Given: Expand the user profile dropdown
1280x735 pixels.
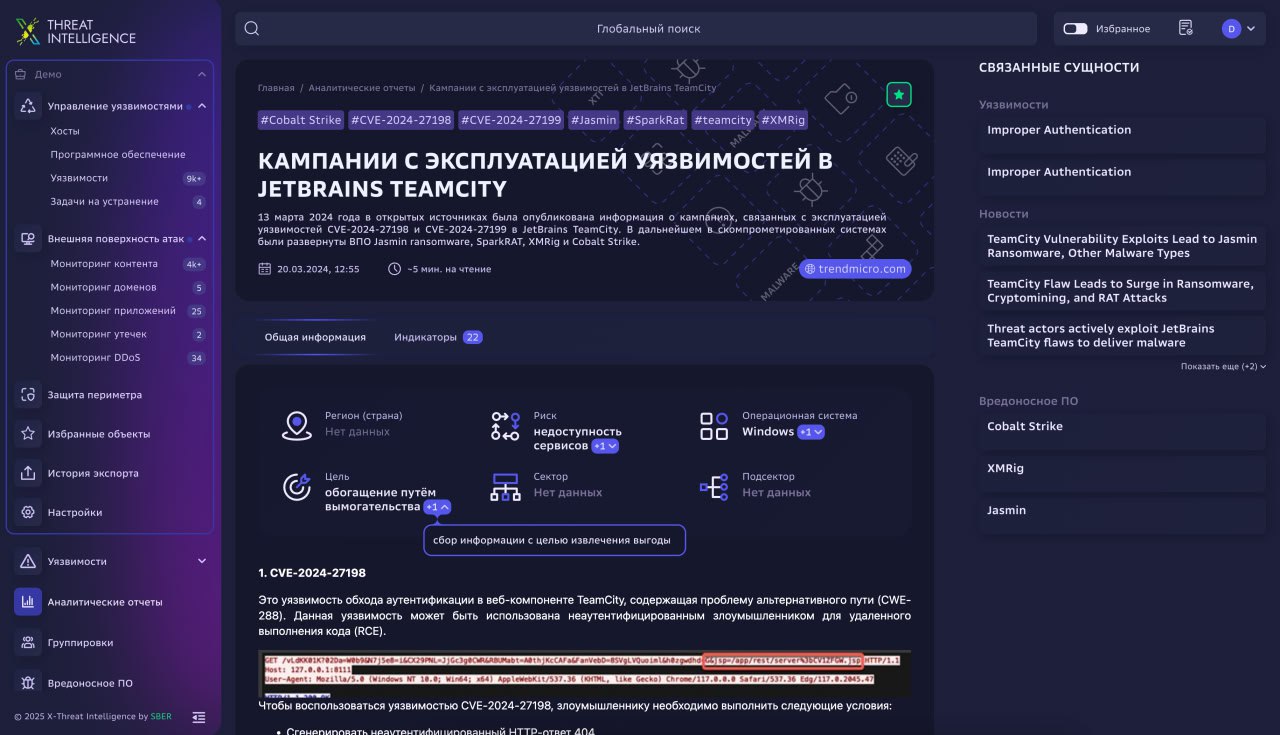Looking at the screenshot, I should (1238, 29).
